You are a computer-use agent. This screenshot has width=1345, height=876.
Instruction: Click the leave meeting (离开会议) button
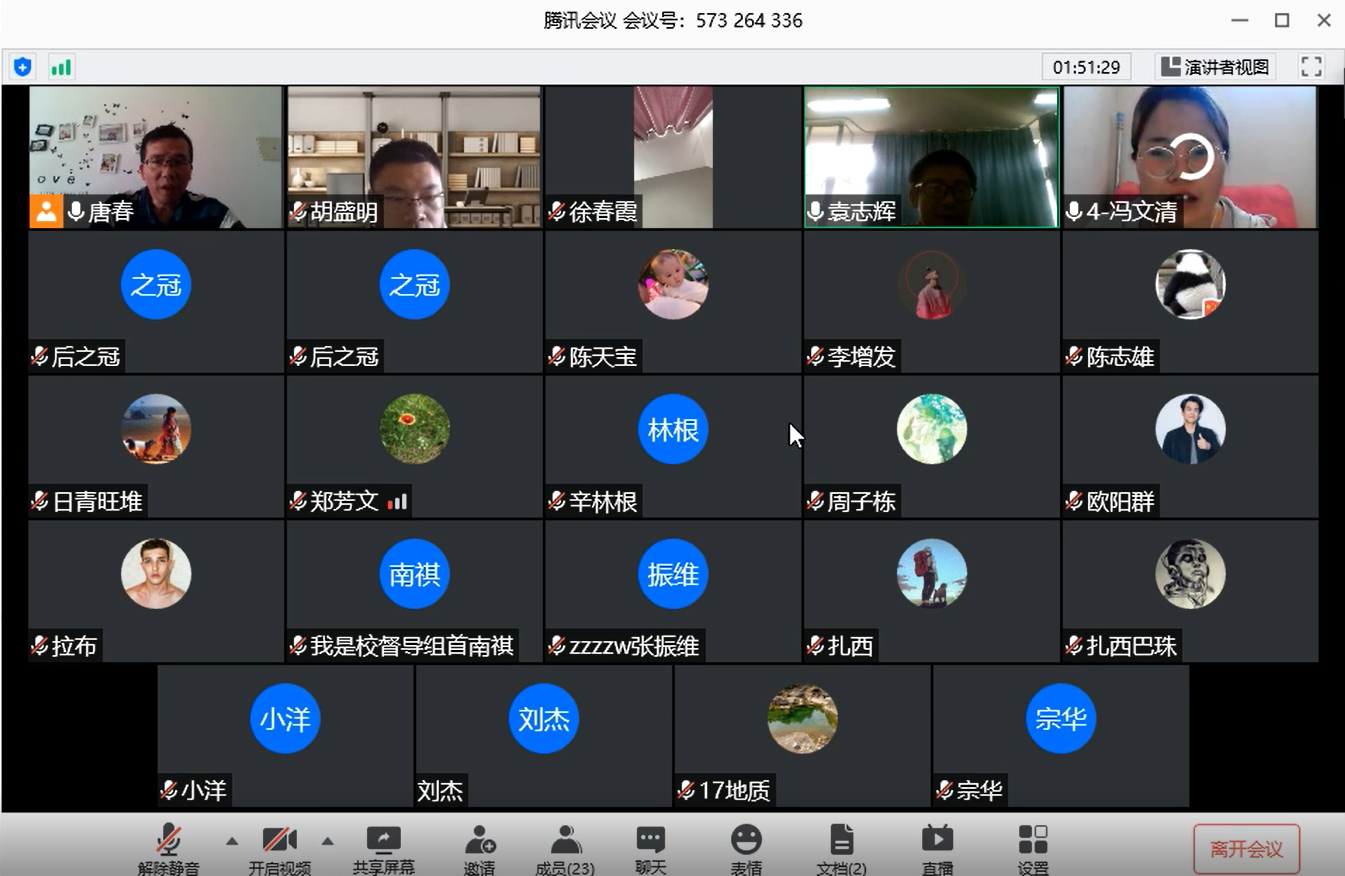tap(1246, 849)
